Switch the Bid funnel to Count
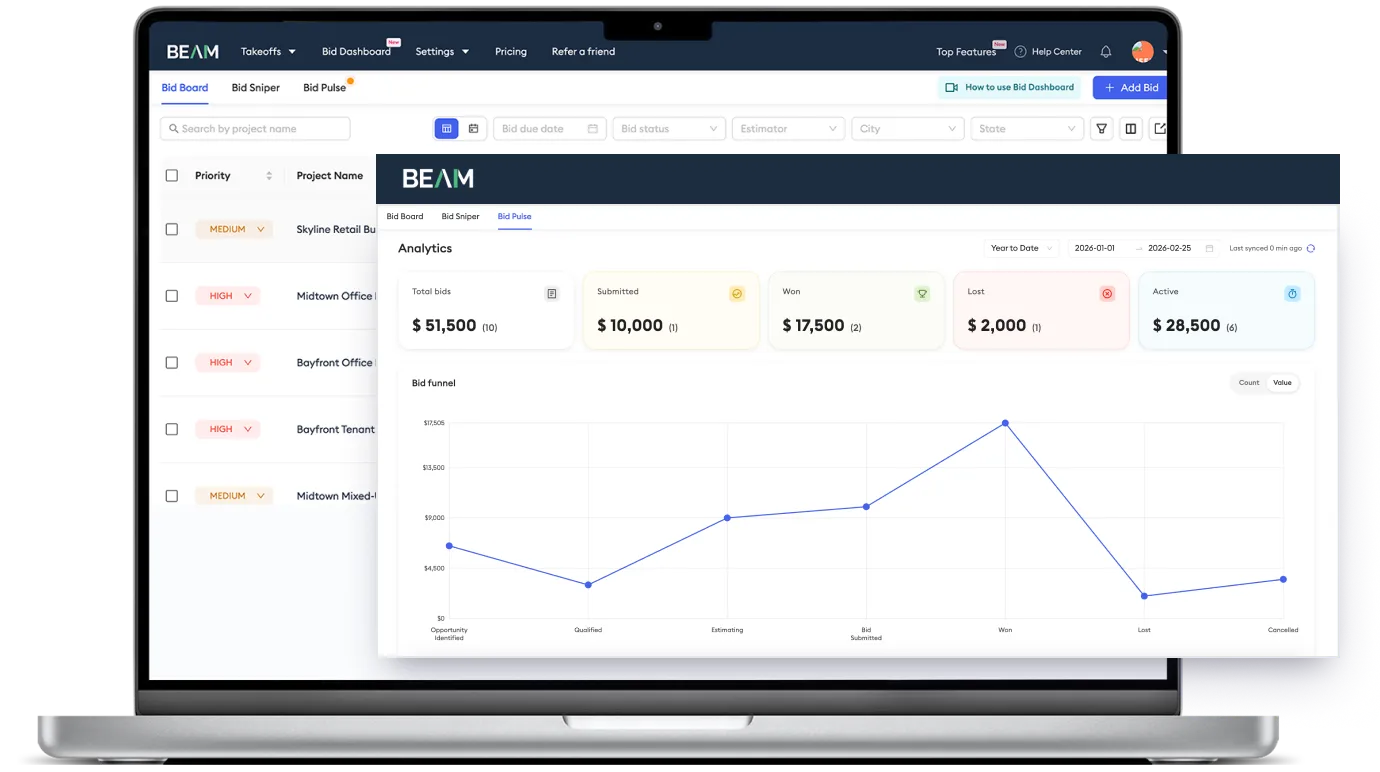This screenshot has height=772, width=1380. pos(1249,383)
